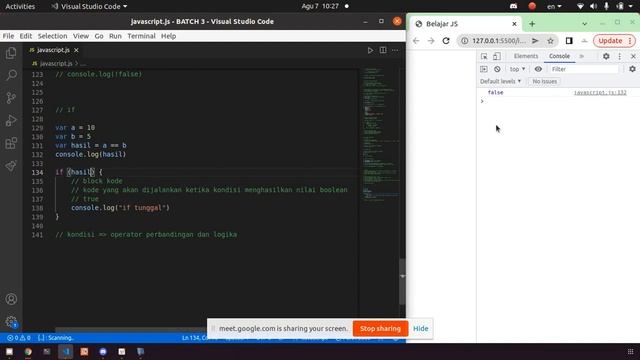Open the Run menu

click(115, 36)
